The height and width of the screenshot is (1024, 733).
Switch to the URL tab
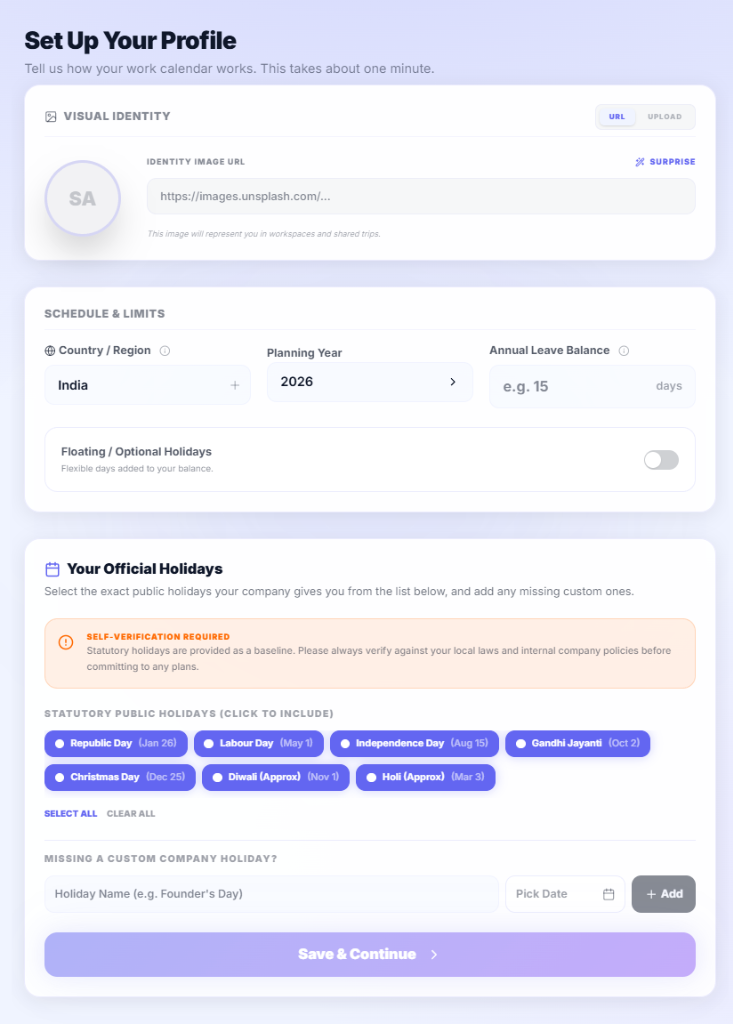617,117
